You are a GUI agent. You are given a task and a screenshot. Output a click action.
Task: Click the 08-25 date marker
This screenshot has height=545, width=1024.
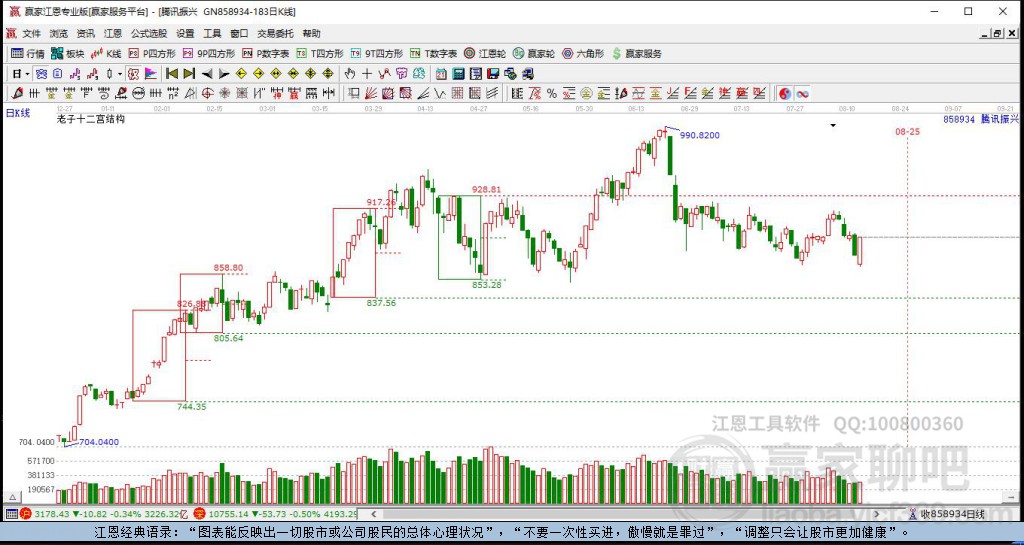tap(908, 131)
